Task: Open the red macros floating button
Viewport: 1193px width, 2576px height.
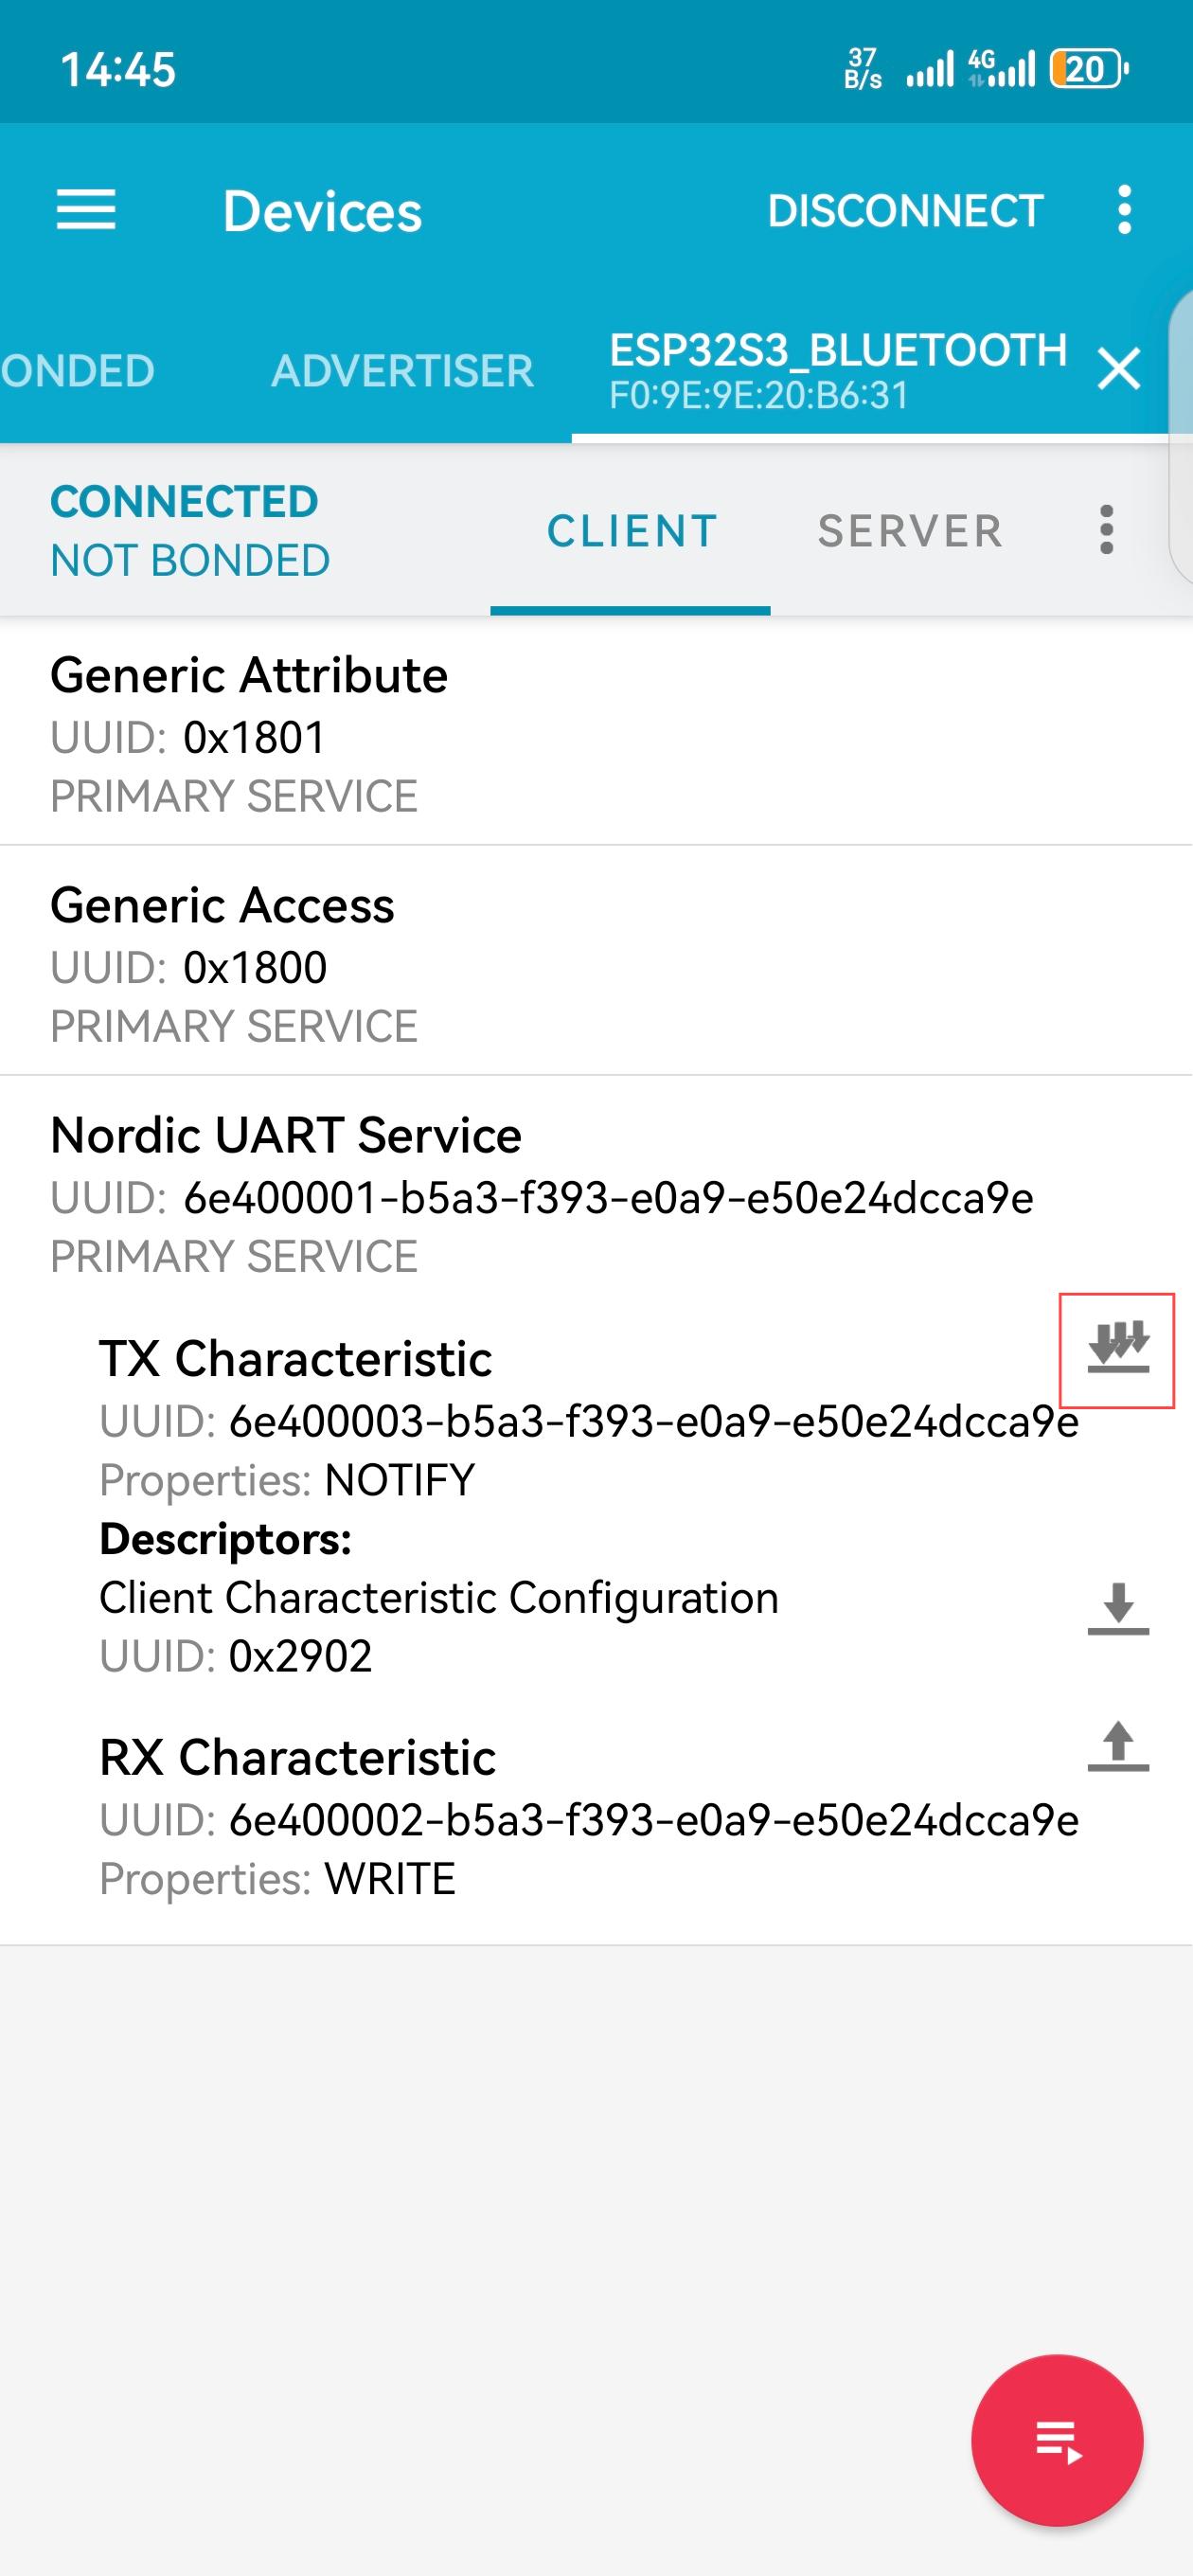Action: click(x=1057, y=2441)
